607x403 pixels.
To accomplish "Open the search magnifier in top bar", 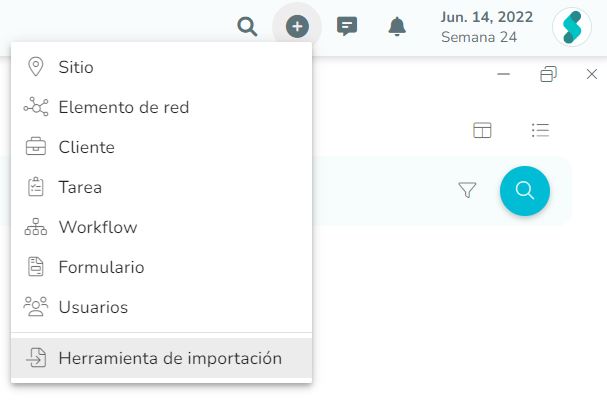I will point(247,26).
